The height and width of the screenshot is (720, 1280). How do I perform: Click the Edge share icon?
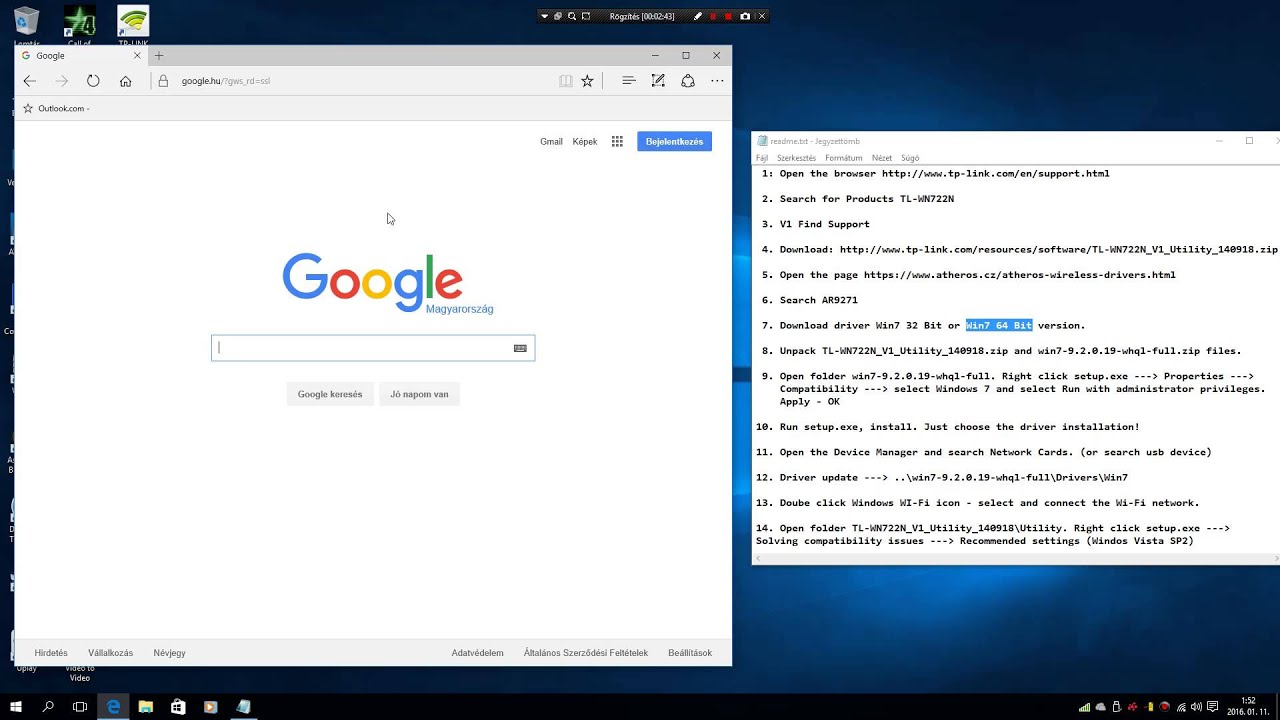688,81
